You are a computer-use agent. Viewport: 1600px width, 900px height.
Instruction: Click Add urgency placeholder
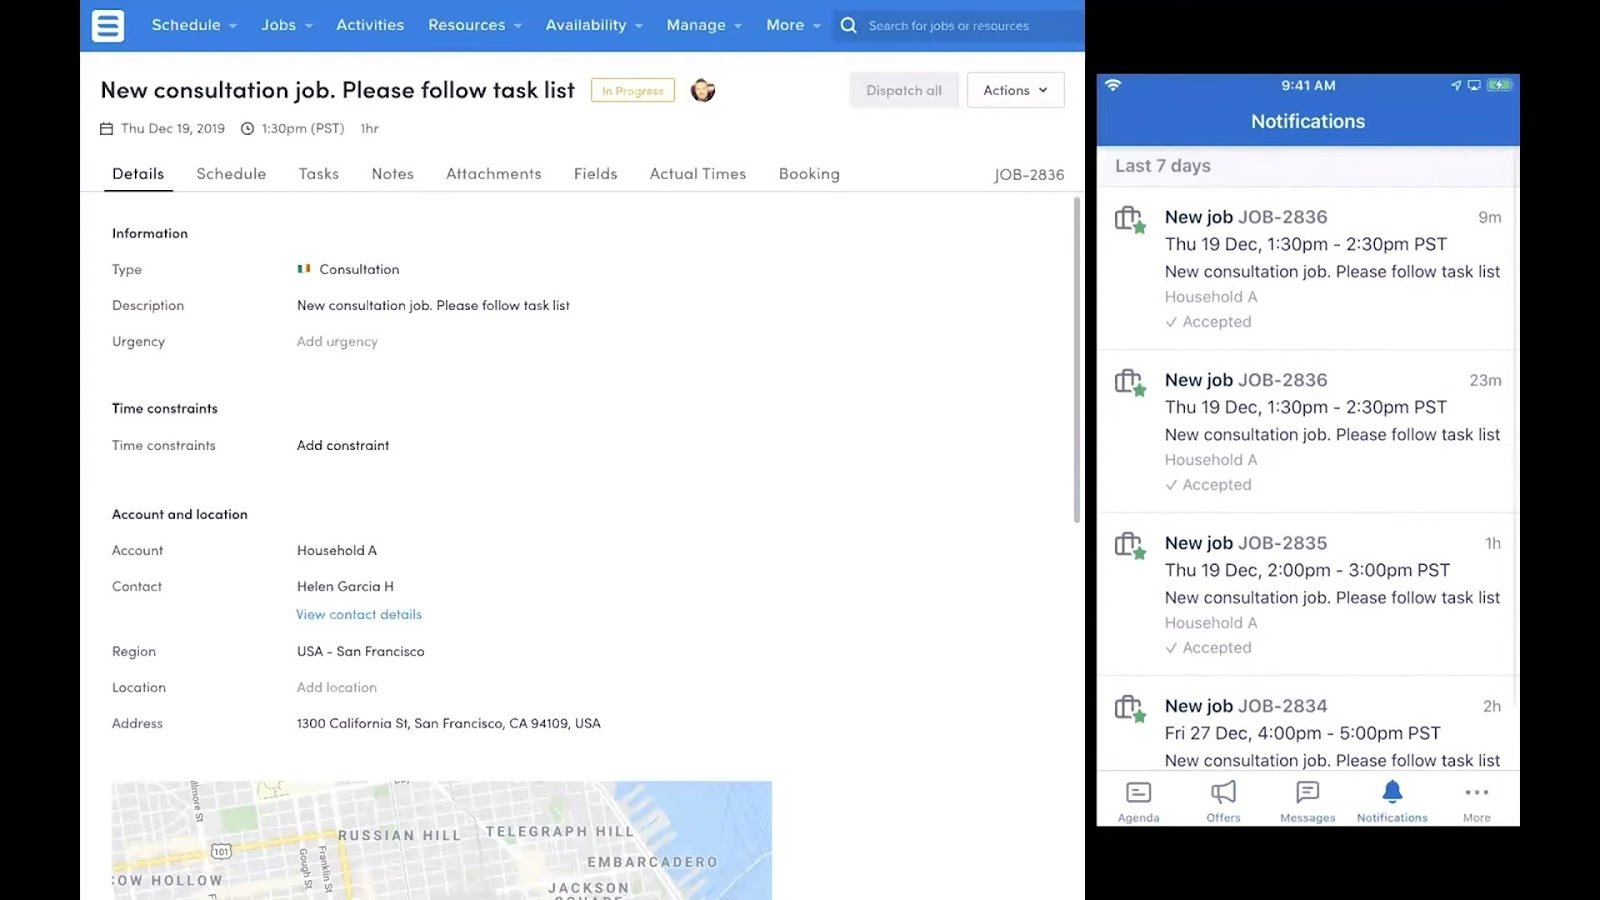(337, 341)
